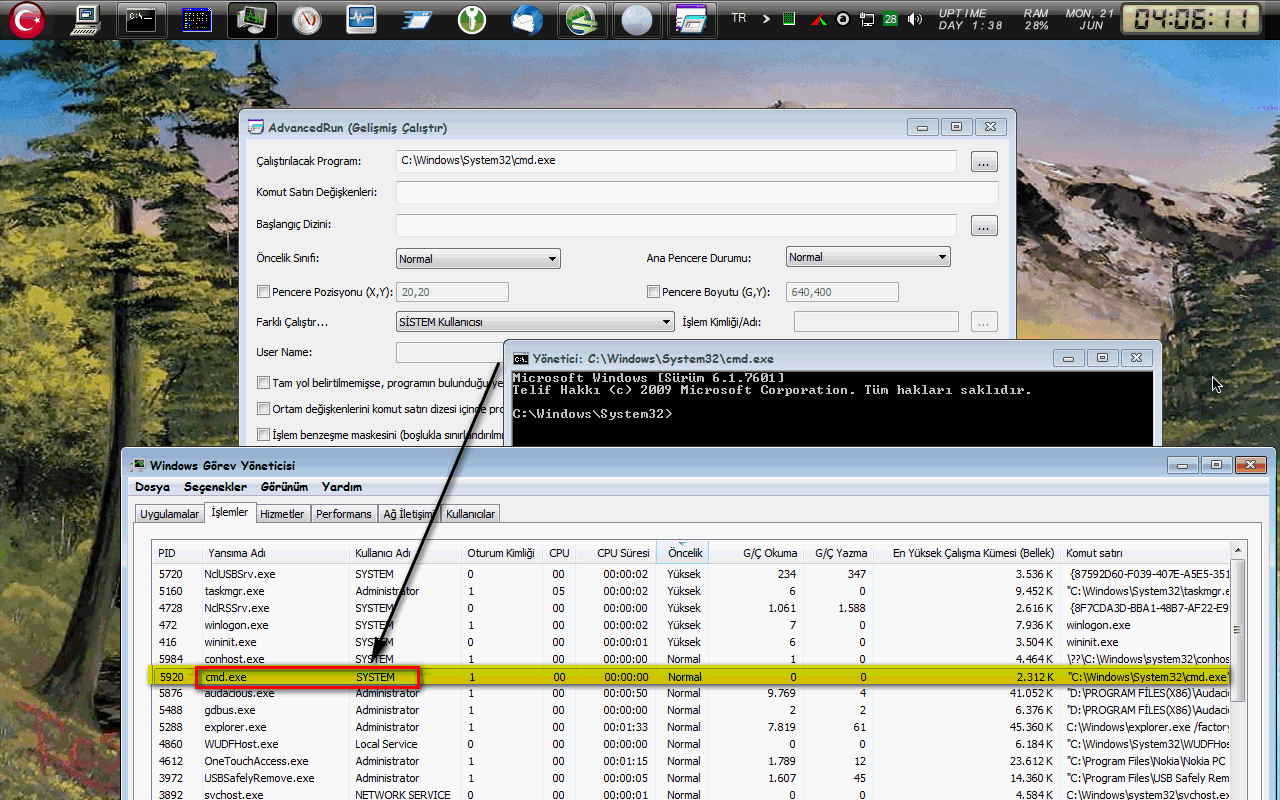The width and height of the screenshot is (1280, 800).
Task: Open the pulse monitor dock icon
Action: pos(361,20)
